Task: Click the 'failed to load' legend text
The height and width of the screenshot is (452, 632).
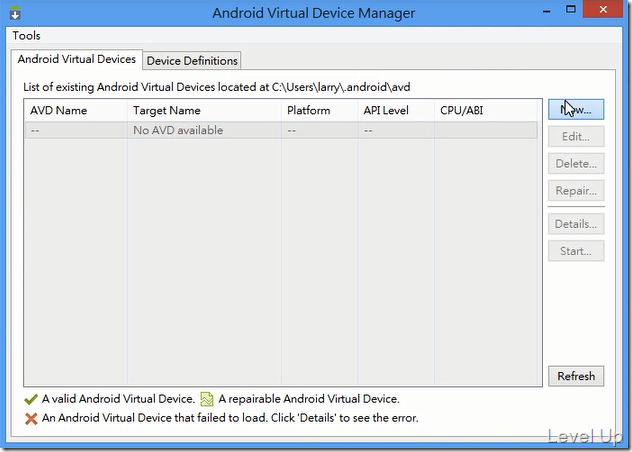Action: 230,418
